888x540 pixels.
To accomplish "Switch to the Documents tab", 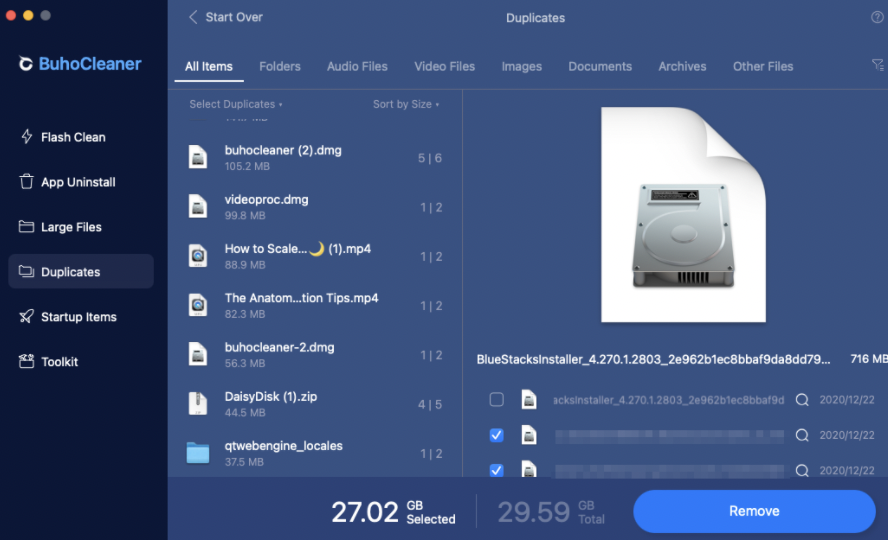I will 600,66.
